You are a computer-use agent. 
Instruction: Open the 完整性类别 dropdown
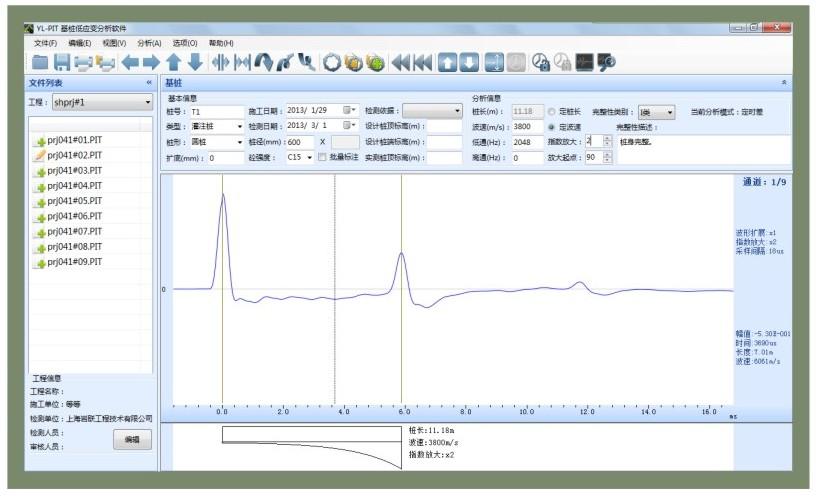click(657, 112)
